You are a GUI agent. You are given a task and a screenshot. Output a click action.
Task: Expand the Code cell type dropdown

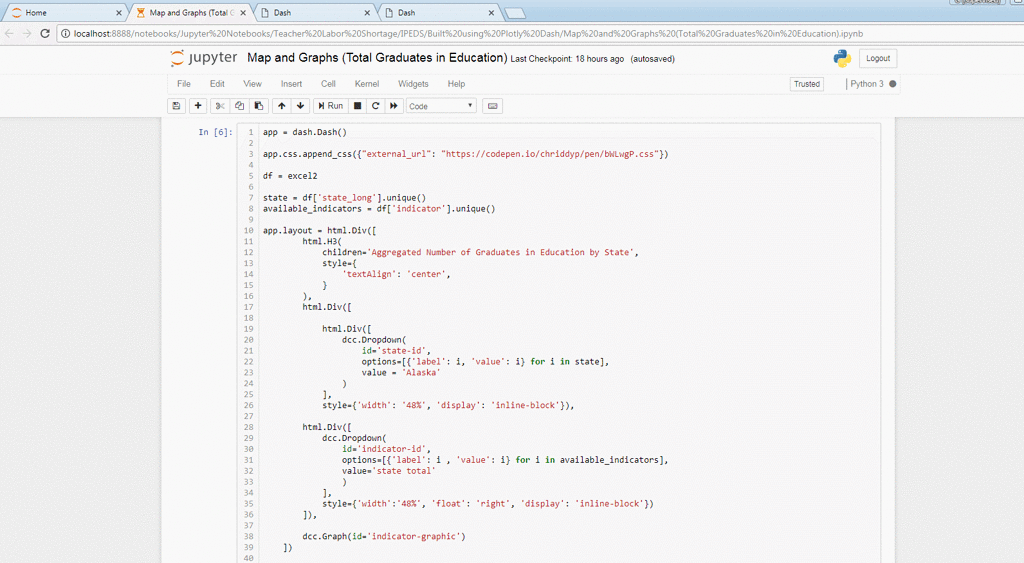(441, 106)
